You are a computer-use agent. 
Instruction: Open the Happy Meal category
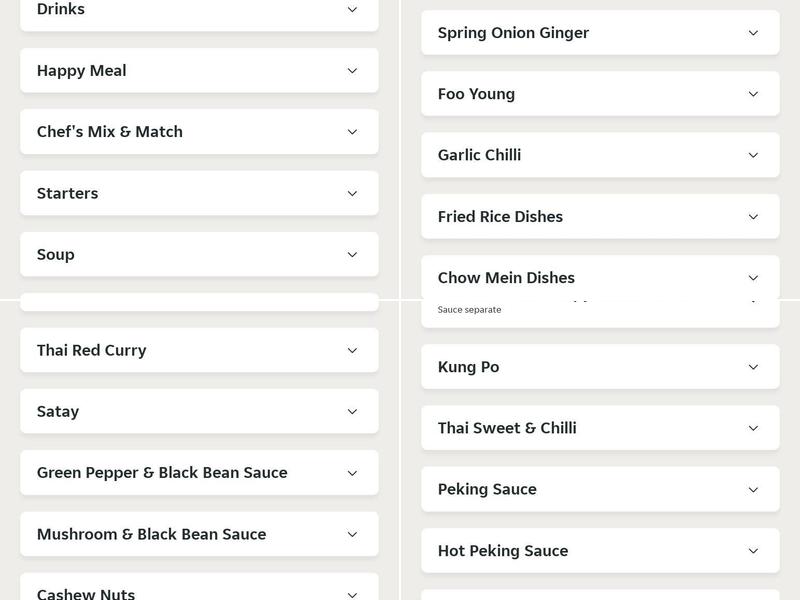point(199,70)
